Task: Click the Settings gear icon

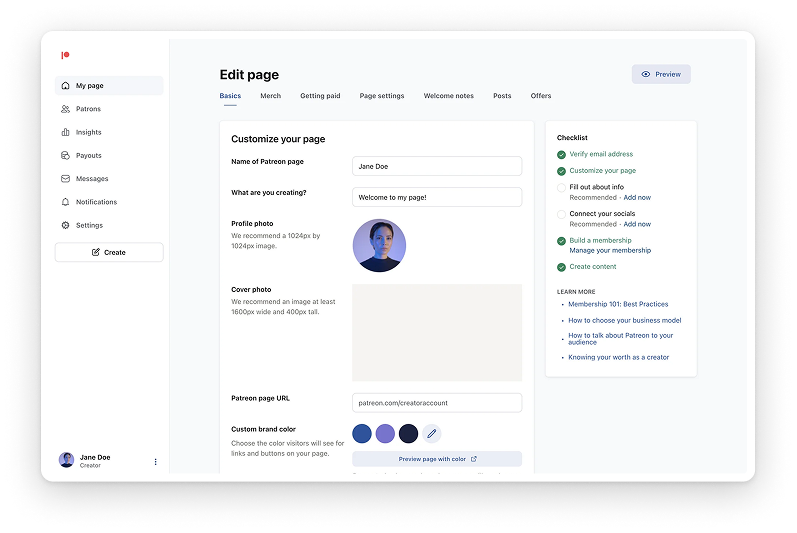Action: click(65, 225)
